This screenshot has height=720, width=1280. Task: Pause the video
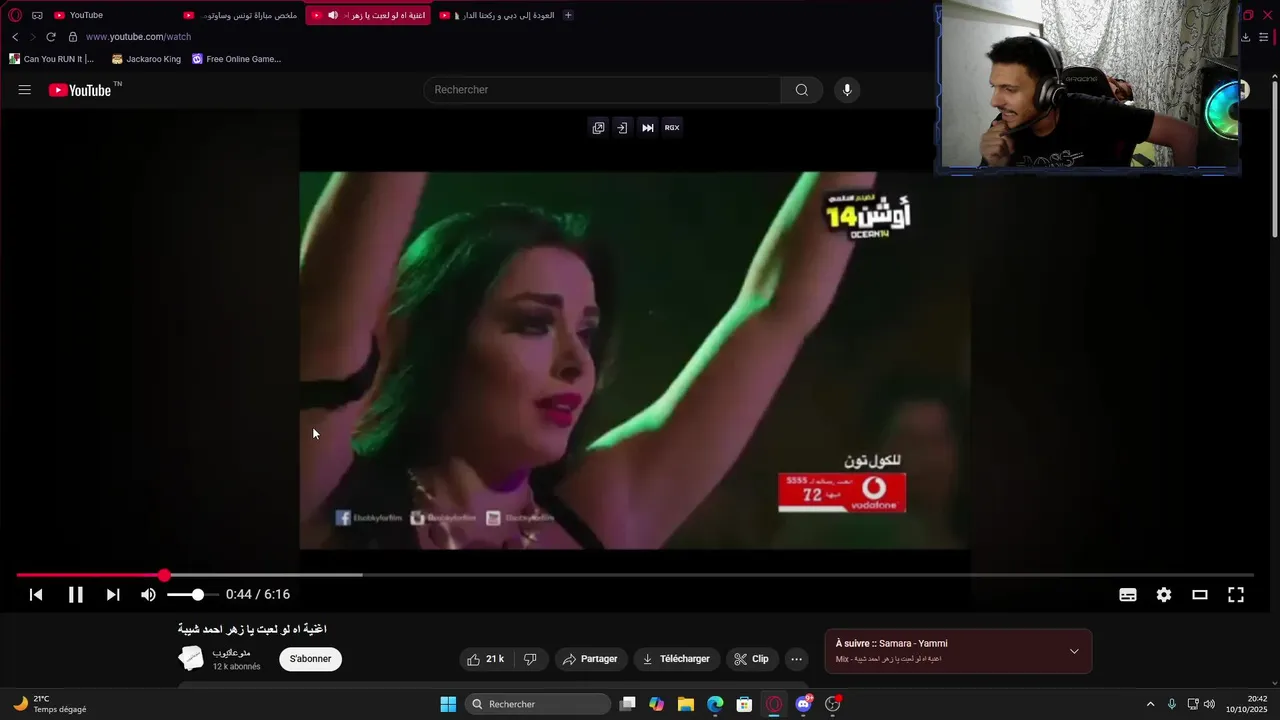point(75,595)
